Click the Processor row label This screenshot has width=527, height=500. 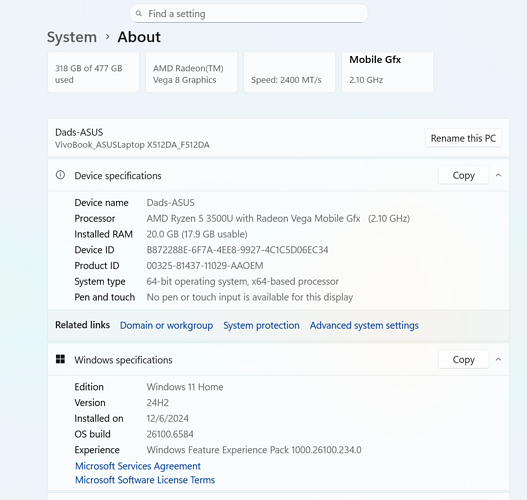coord(95,218)
